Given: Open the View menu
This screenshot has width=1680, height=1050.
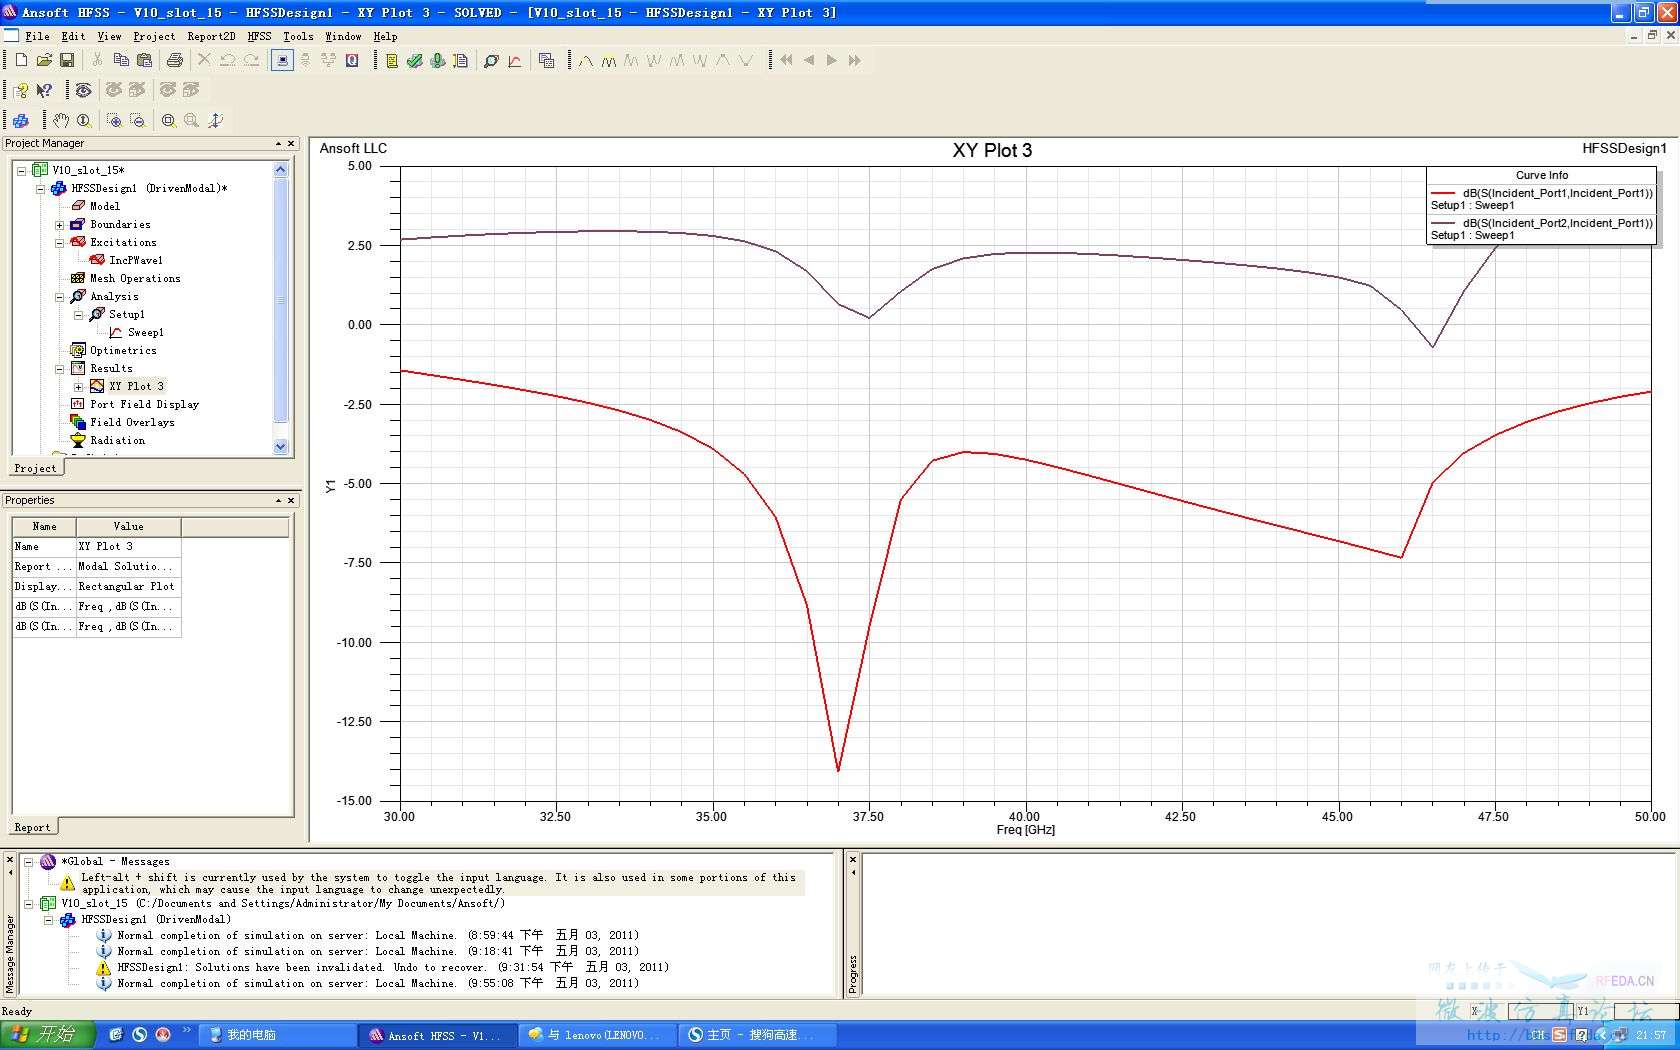Looking at the screenshot, I should click(x=109, y=36).
